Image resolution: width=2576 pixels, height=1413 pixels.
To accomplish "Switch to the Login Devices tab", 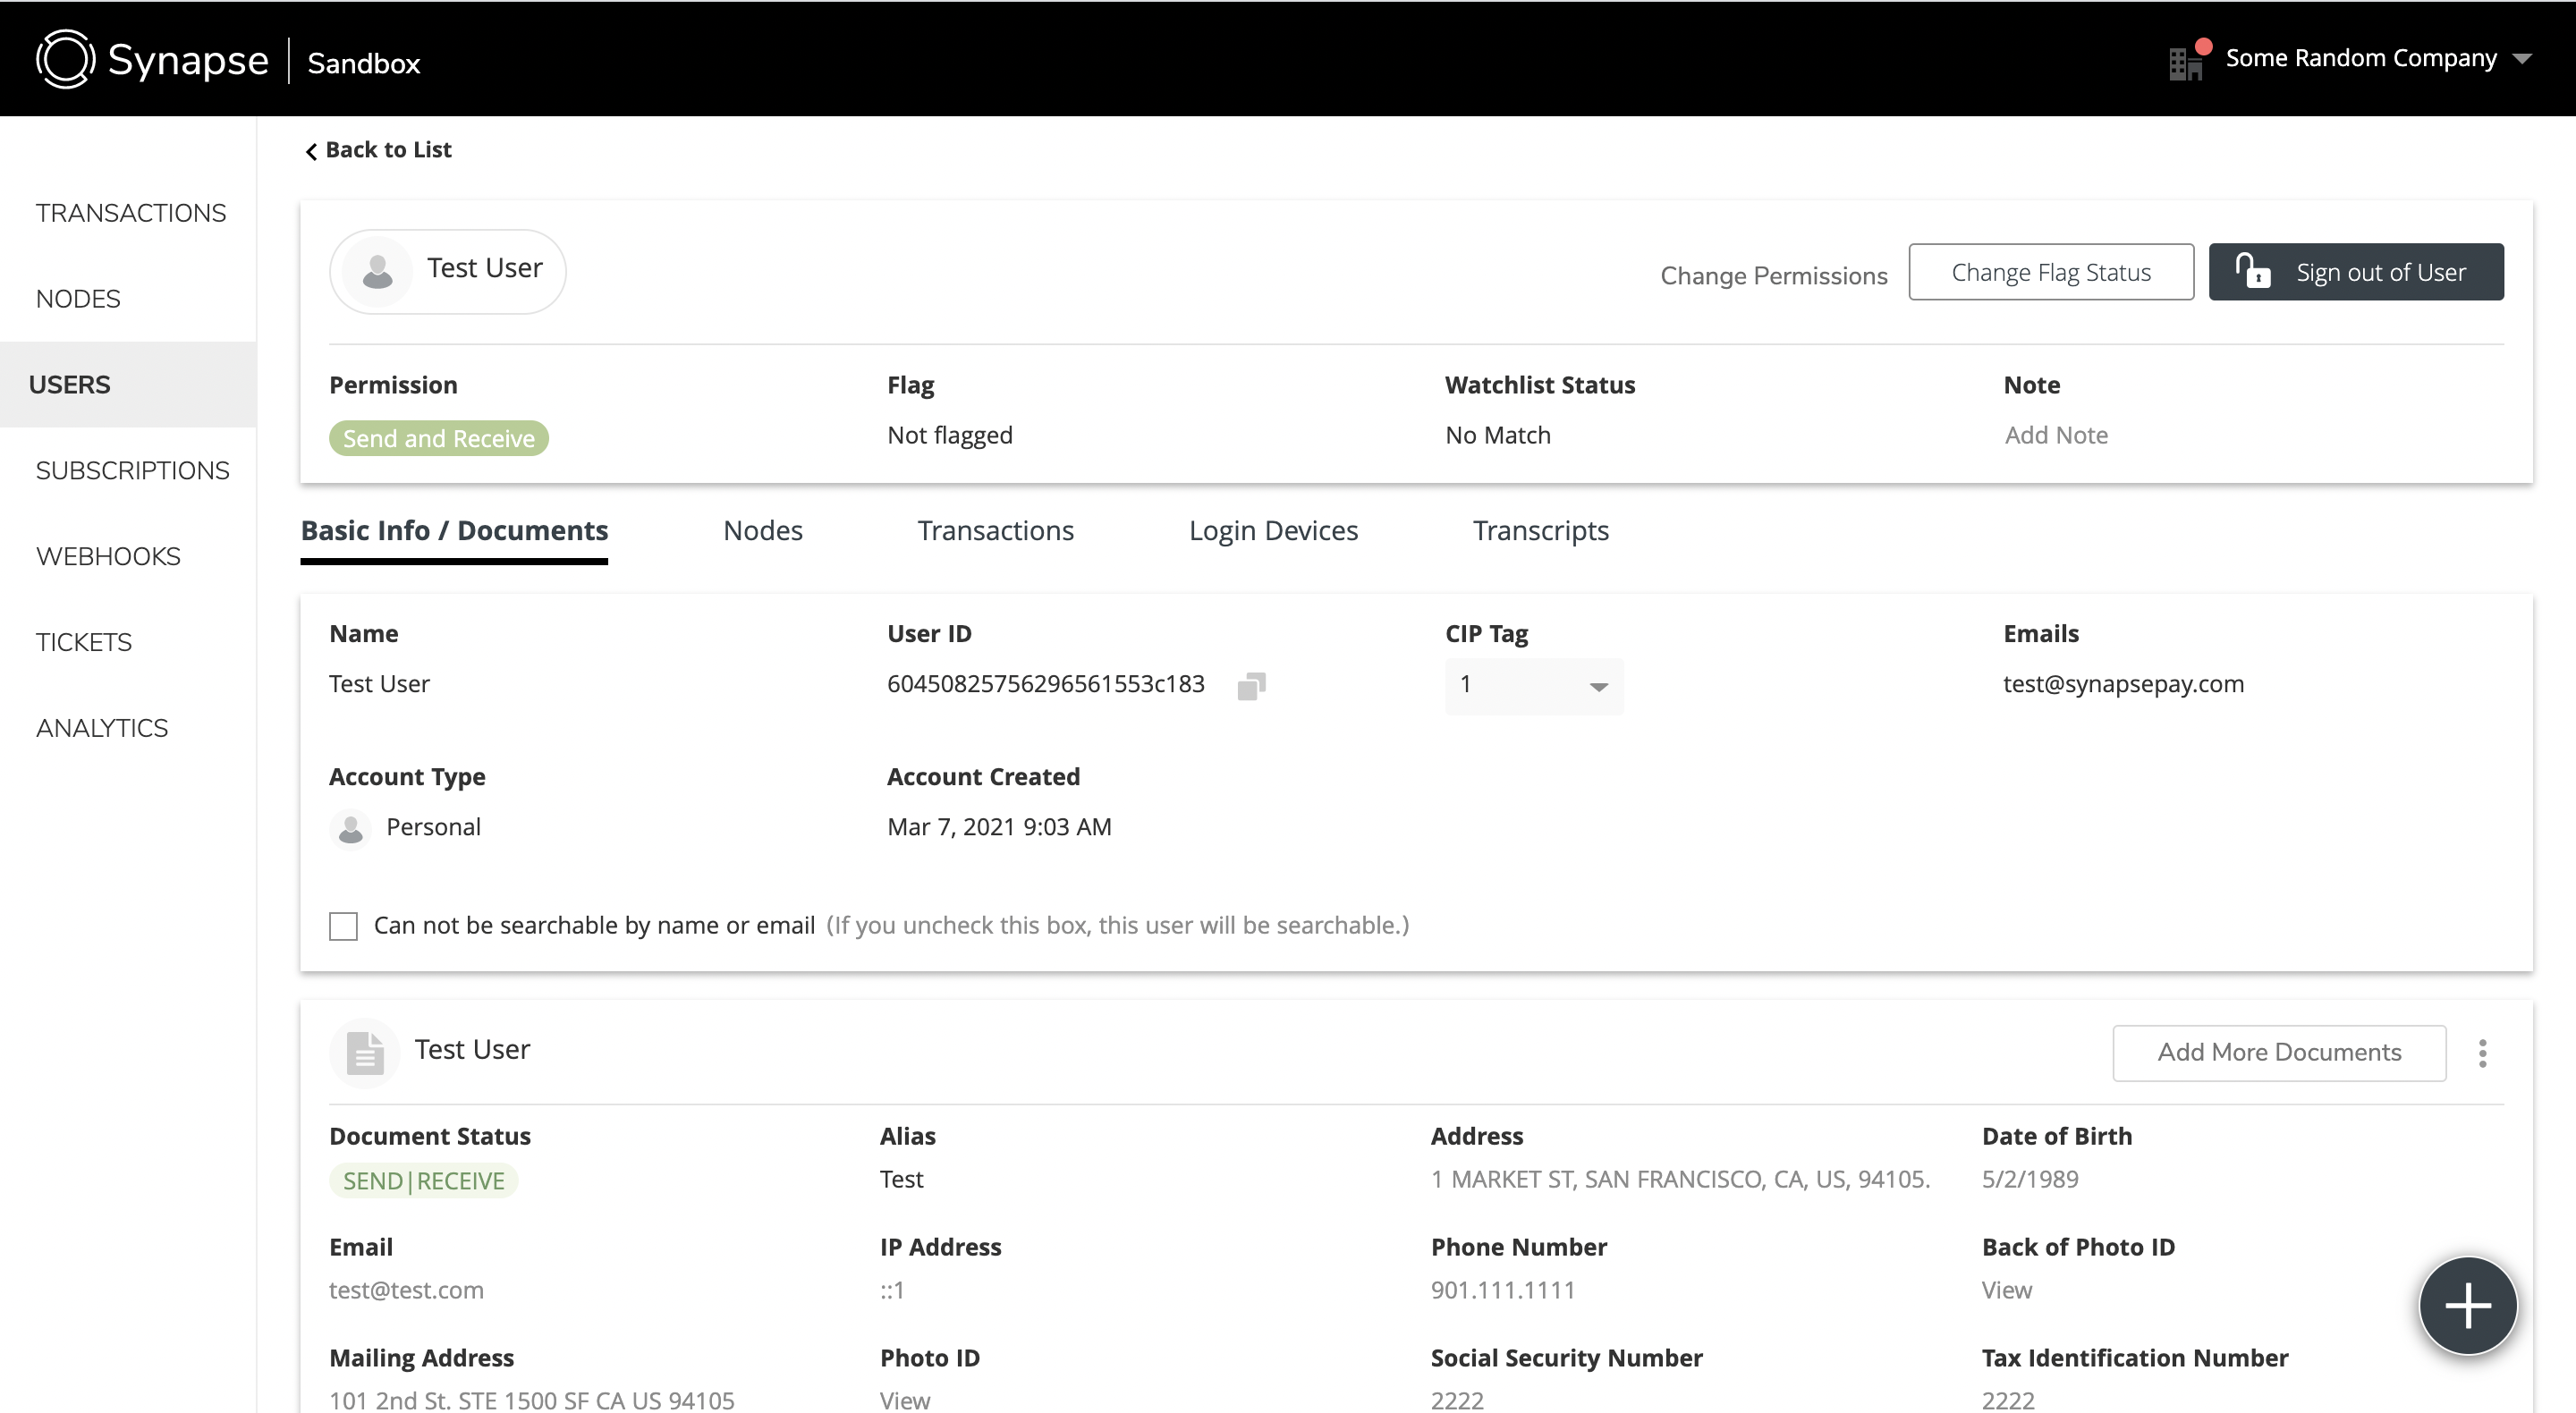I will tap(1272, 531).
